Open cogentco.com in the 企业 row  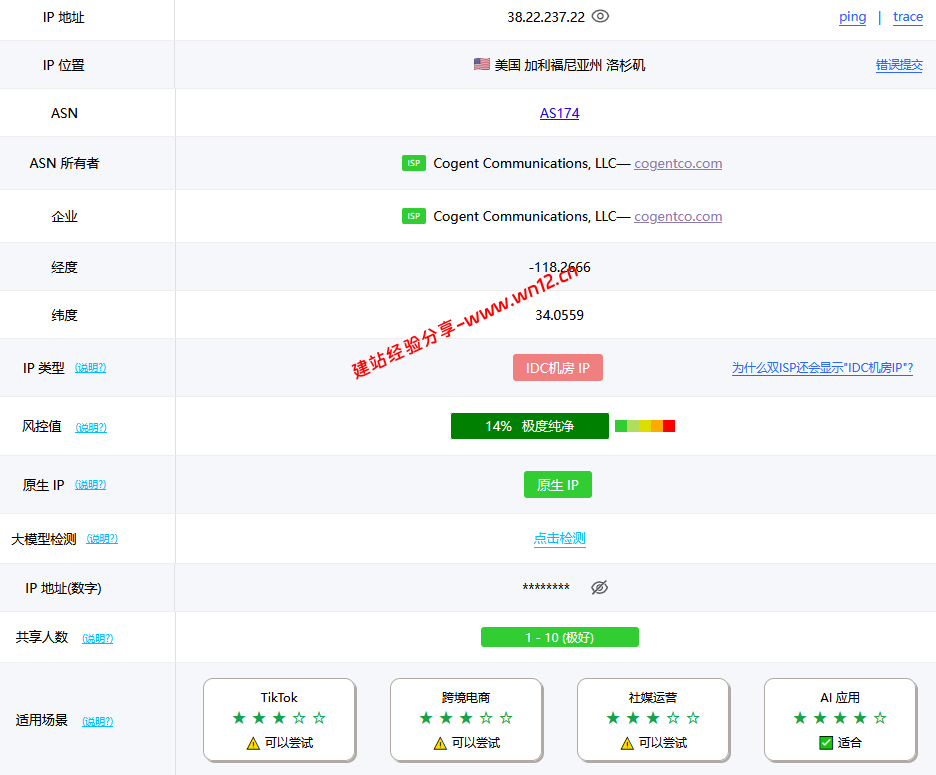click(678, 217)
